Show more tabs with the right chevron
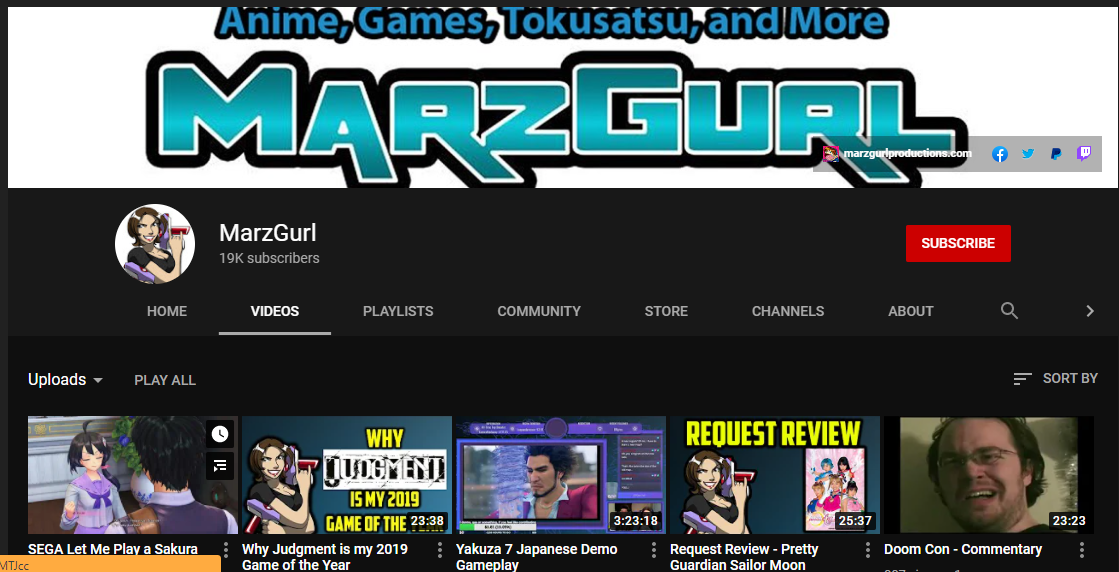The image size is (1119, 572). 1089,310
